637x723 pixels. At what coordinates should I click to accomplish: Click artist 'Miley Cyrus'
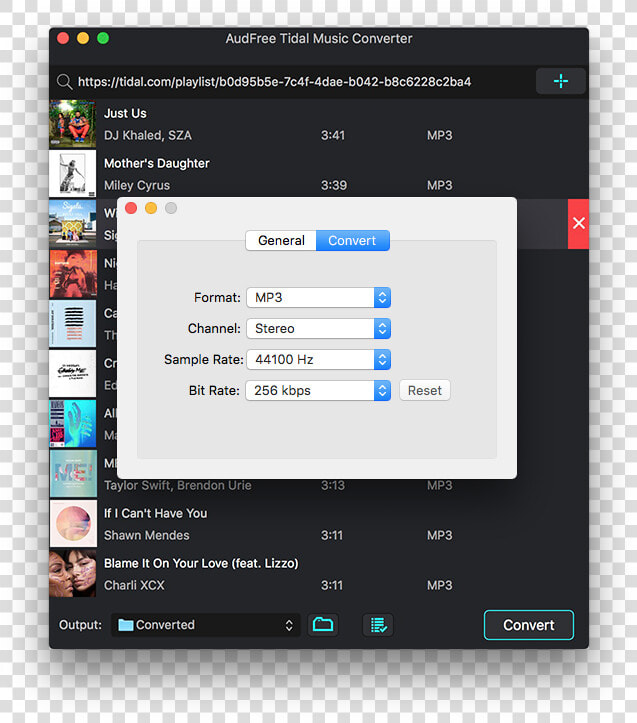point(137,185)
